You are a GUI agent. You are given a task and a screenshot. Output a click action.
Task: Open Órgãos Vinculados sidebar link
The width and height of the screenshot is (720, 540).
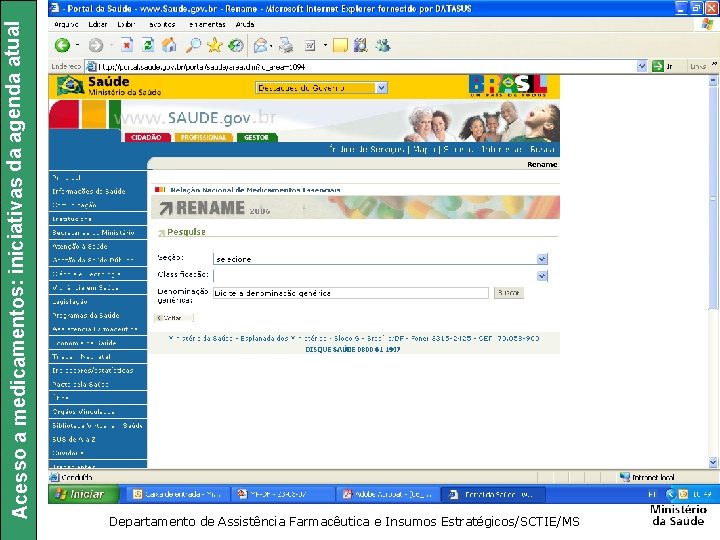click(83, 411)
